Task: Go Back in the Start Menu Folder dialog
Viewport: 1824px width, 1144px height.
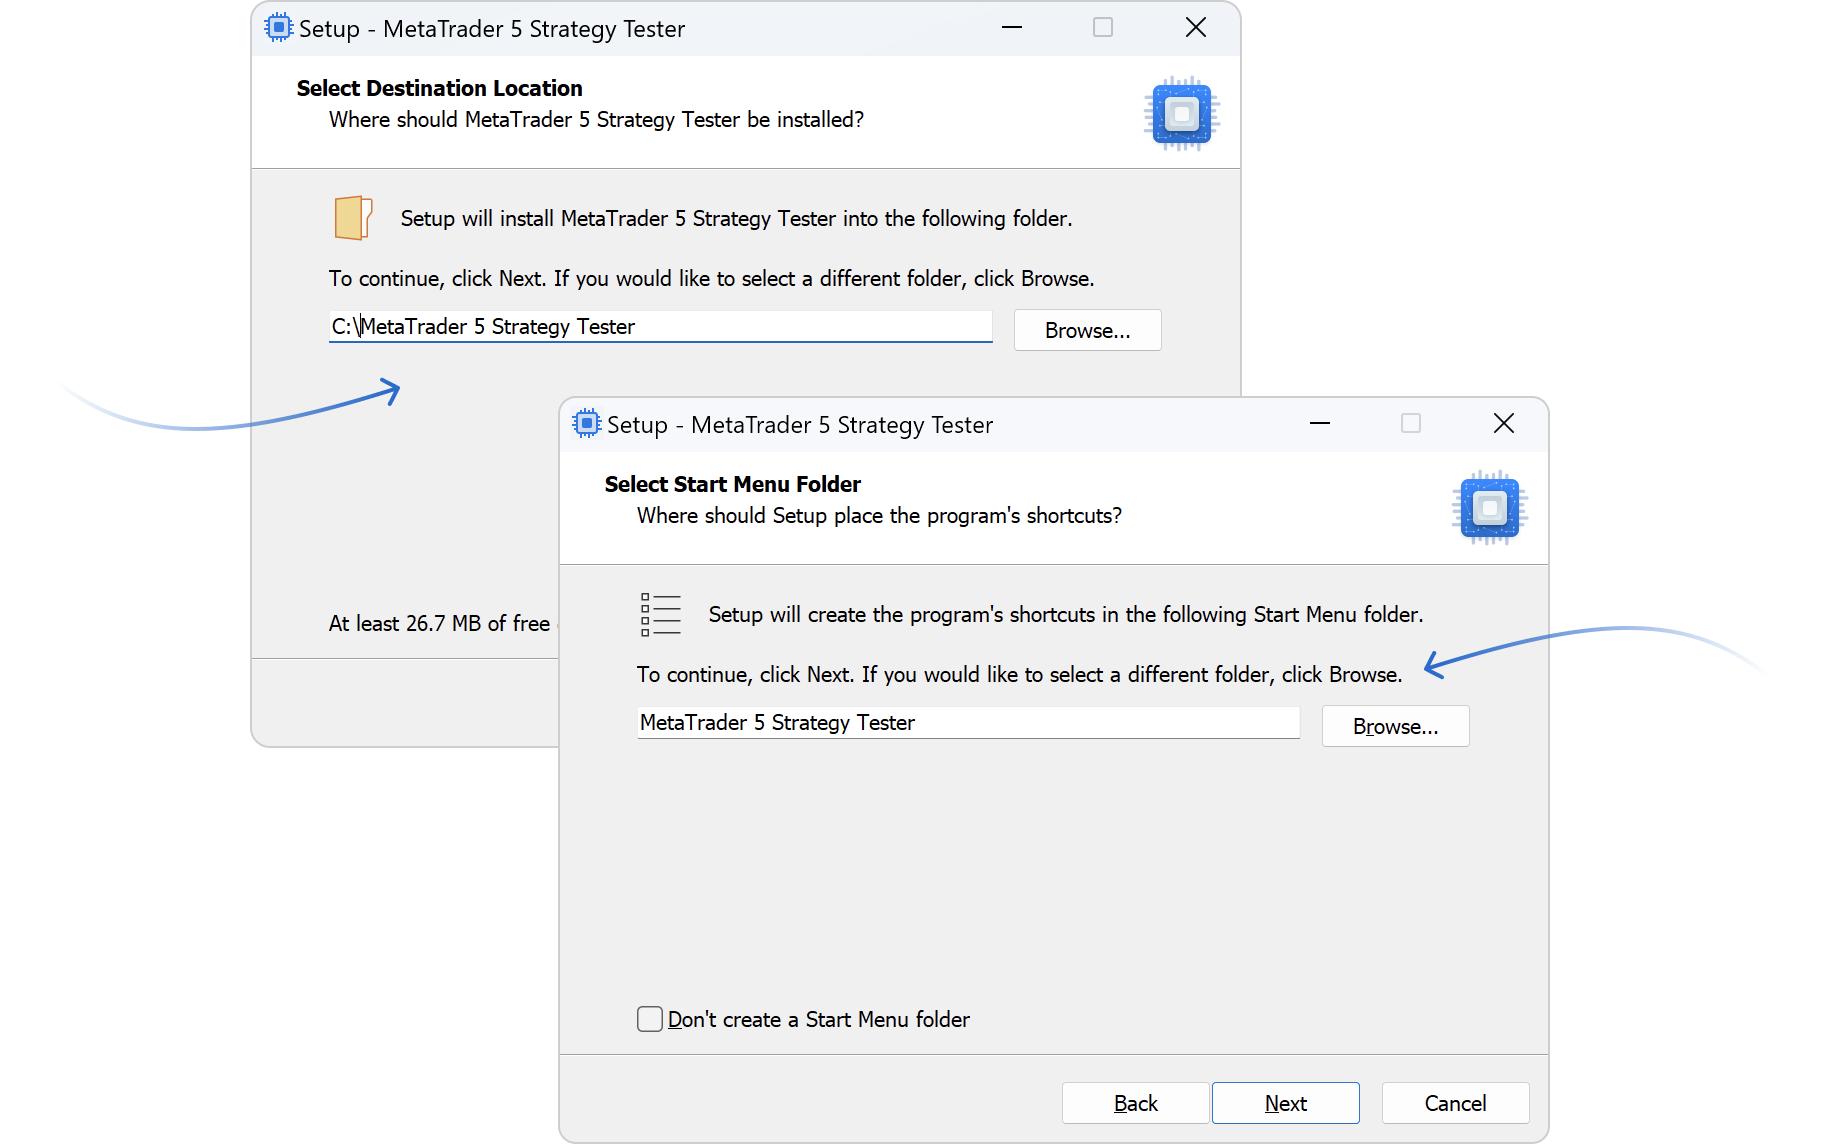Action: coord(1135,1103)
